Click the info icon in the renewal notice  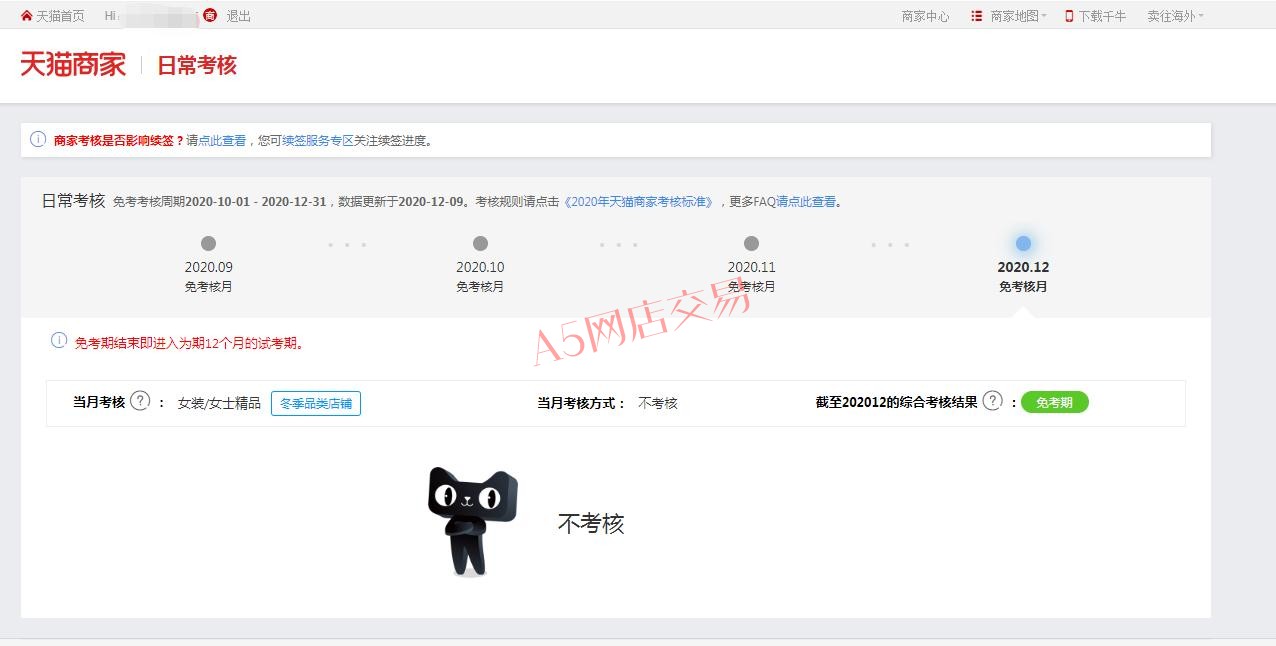[38, 140]
